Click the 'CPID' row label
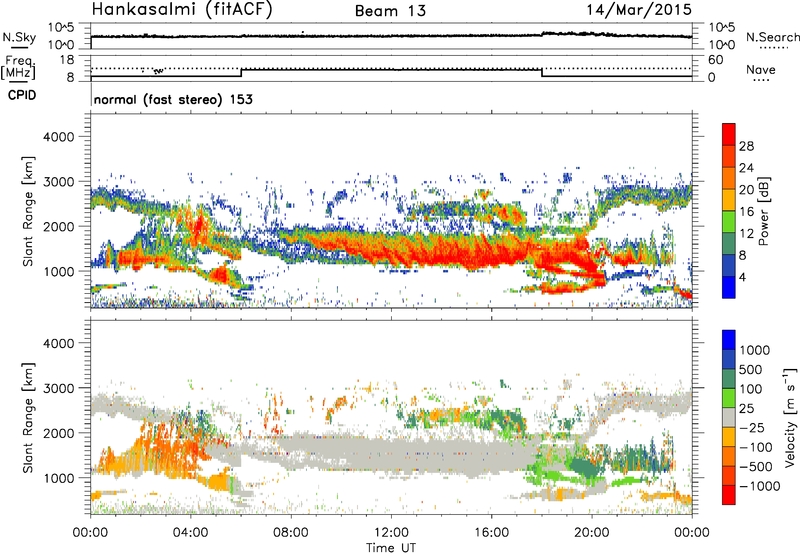This screenshot has width=800, height=554. coord(22,95)
